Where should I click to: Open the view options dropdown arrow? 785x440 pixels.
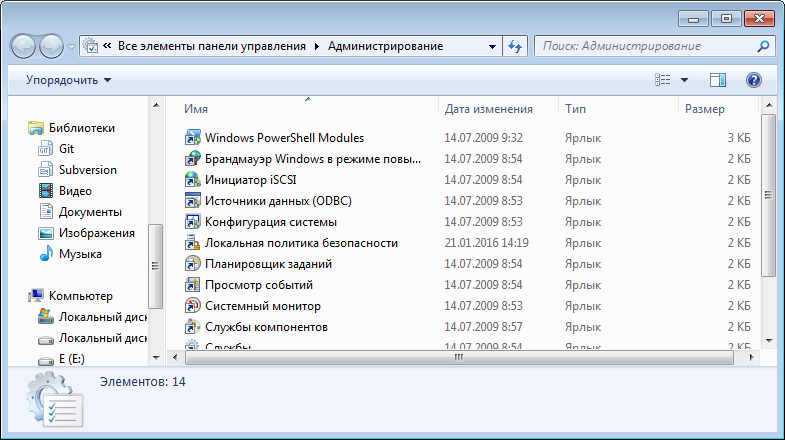pyautogui.click(x=684, y=80)
